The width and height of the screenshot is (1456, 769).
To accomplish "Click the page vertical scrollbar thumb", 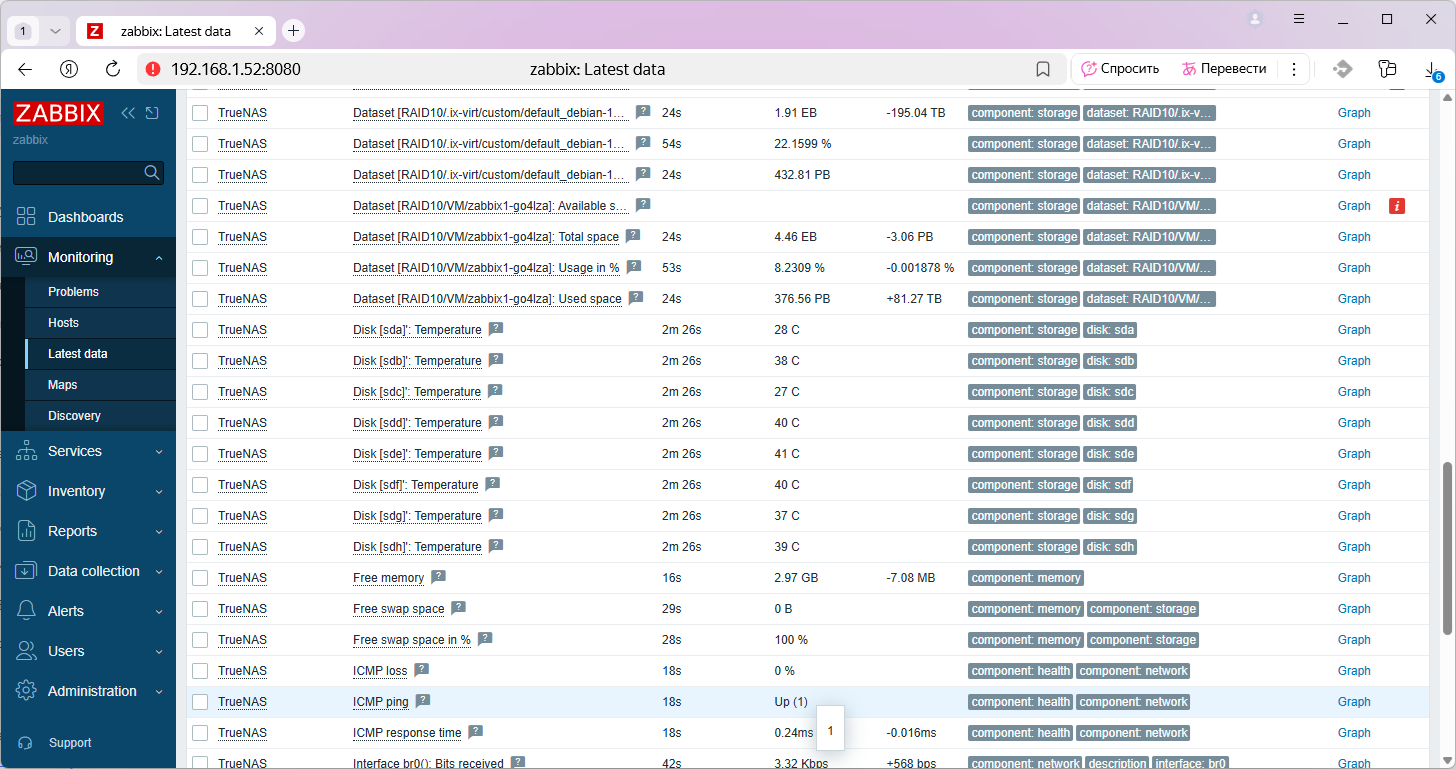I will (x=1447, y=548).
